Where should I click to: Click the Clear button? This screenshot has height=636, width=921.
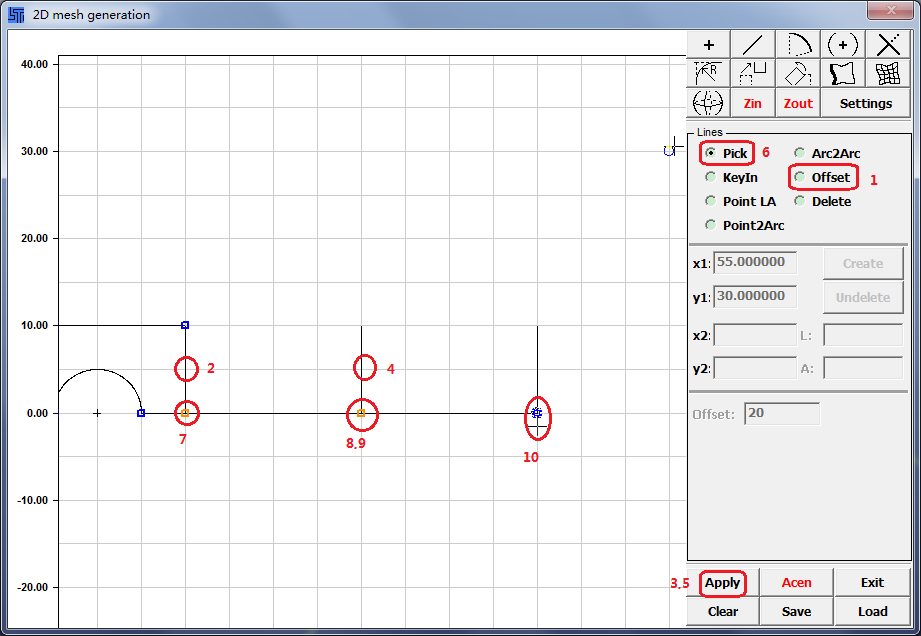pos(722,611)
